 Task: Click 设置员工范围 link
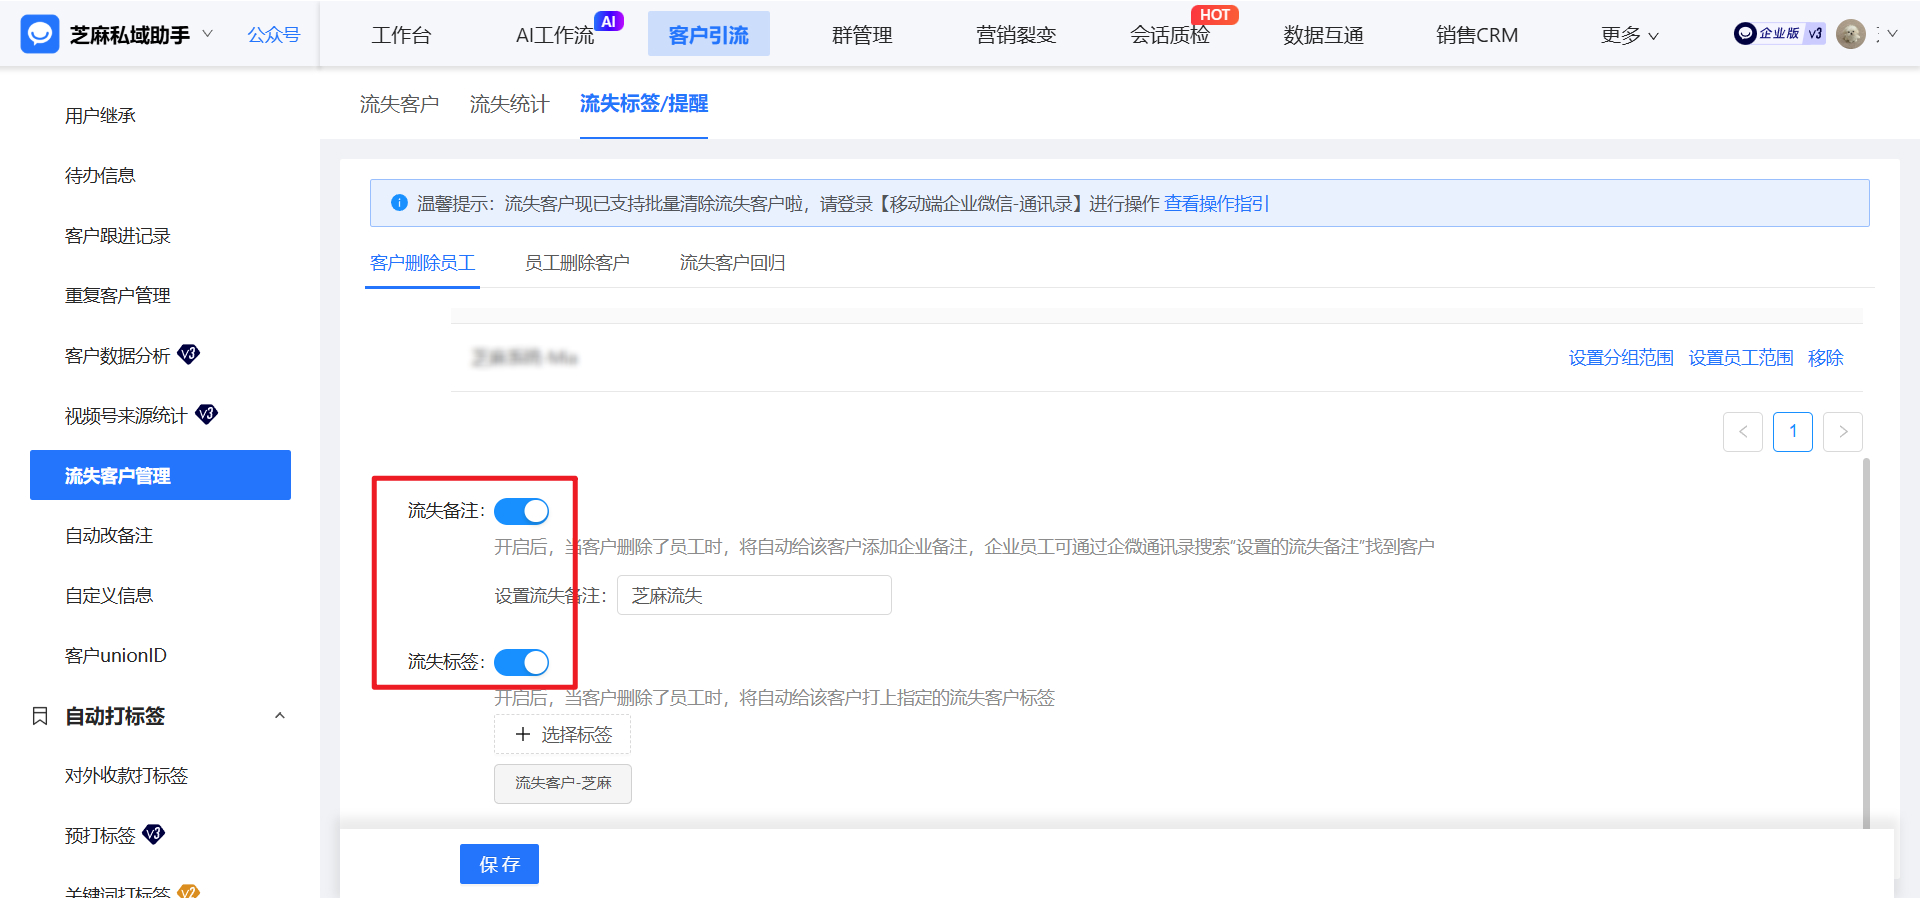[x=1741, y=358]
